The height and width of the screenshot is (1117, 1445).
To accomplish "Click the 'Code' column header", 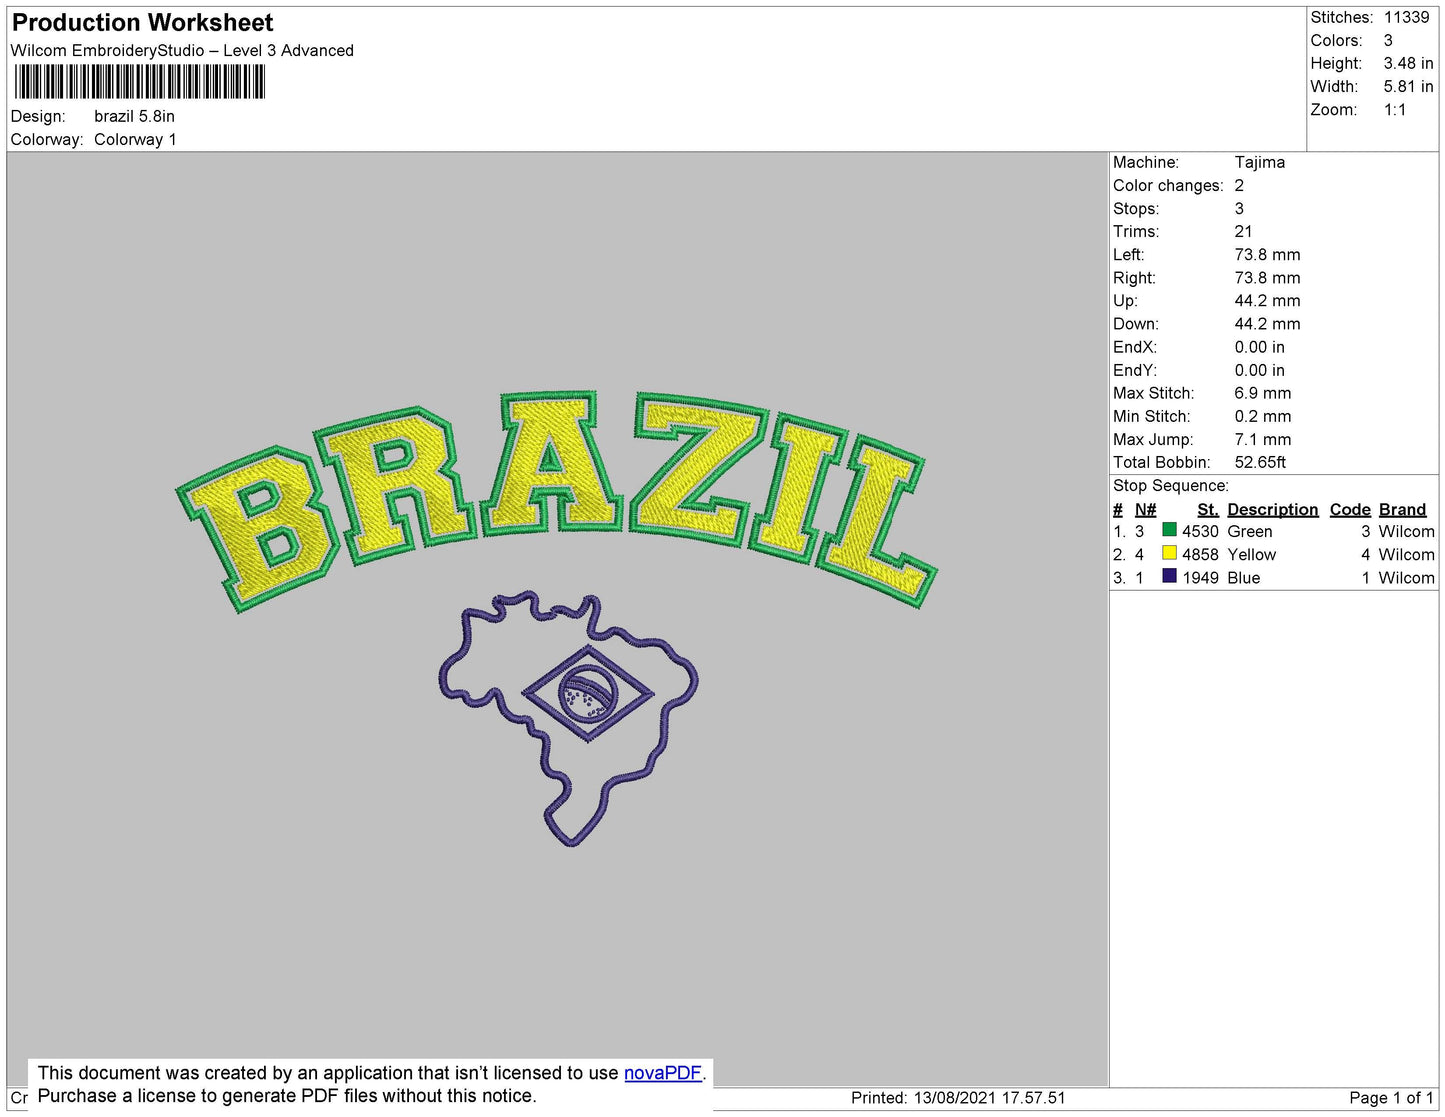I will tap(1350, 509).
